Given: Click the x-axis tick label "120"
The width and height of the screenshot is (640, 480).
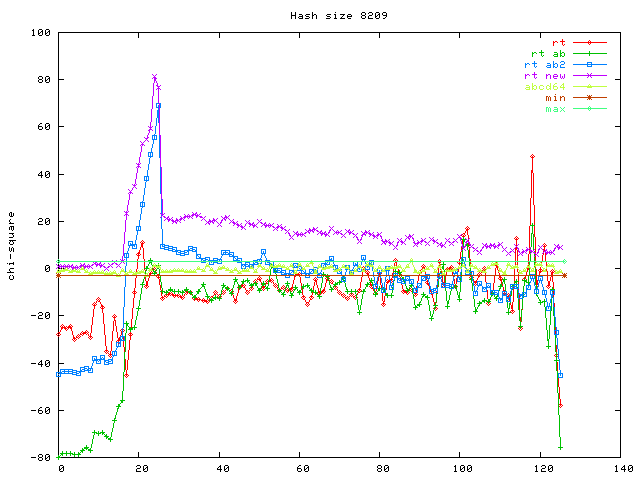Looking at the screenshot, I should (542, 469).
